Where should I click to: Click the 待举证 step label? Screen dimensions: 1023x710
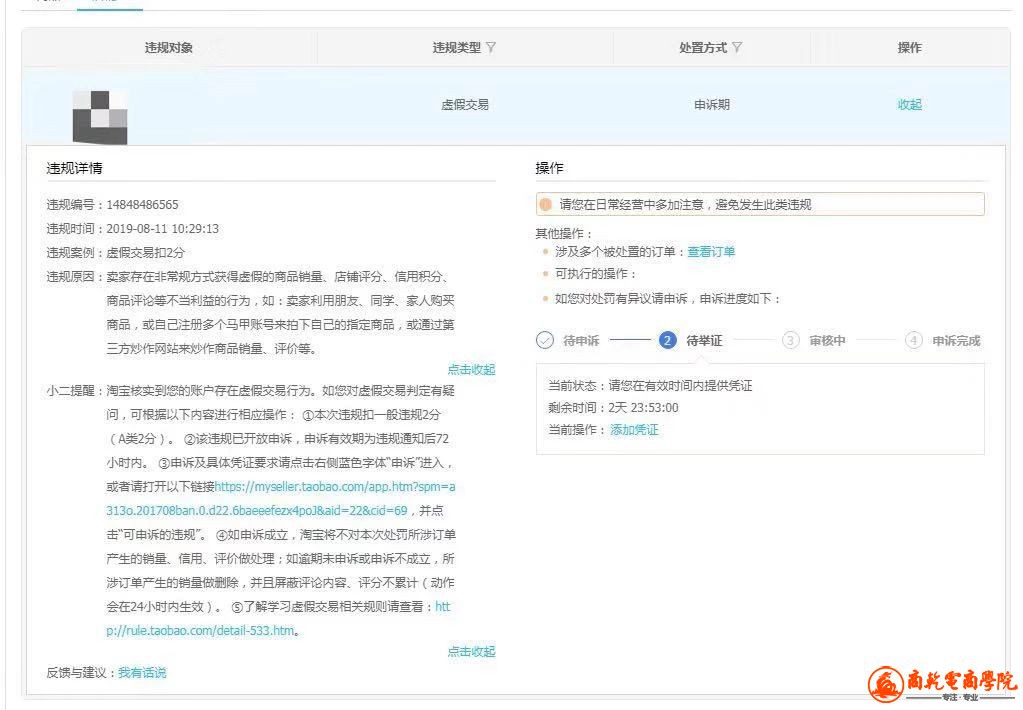click(704, 341)
